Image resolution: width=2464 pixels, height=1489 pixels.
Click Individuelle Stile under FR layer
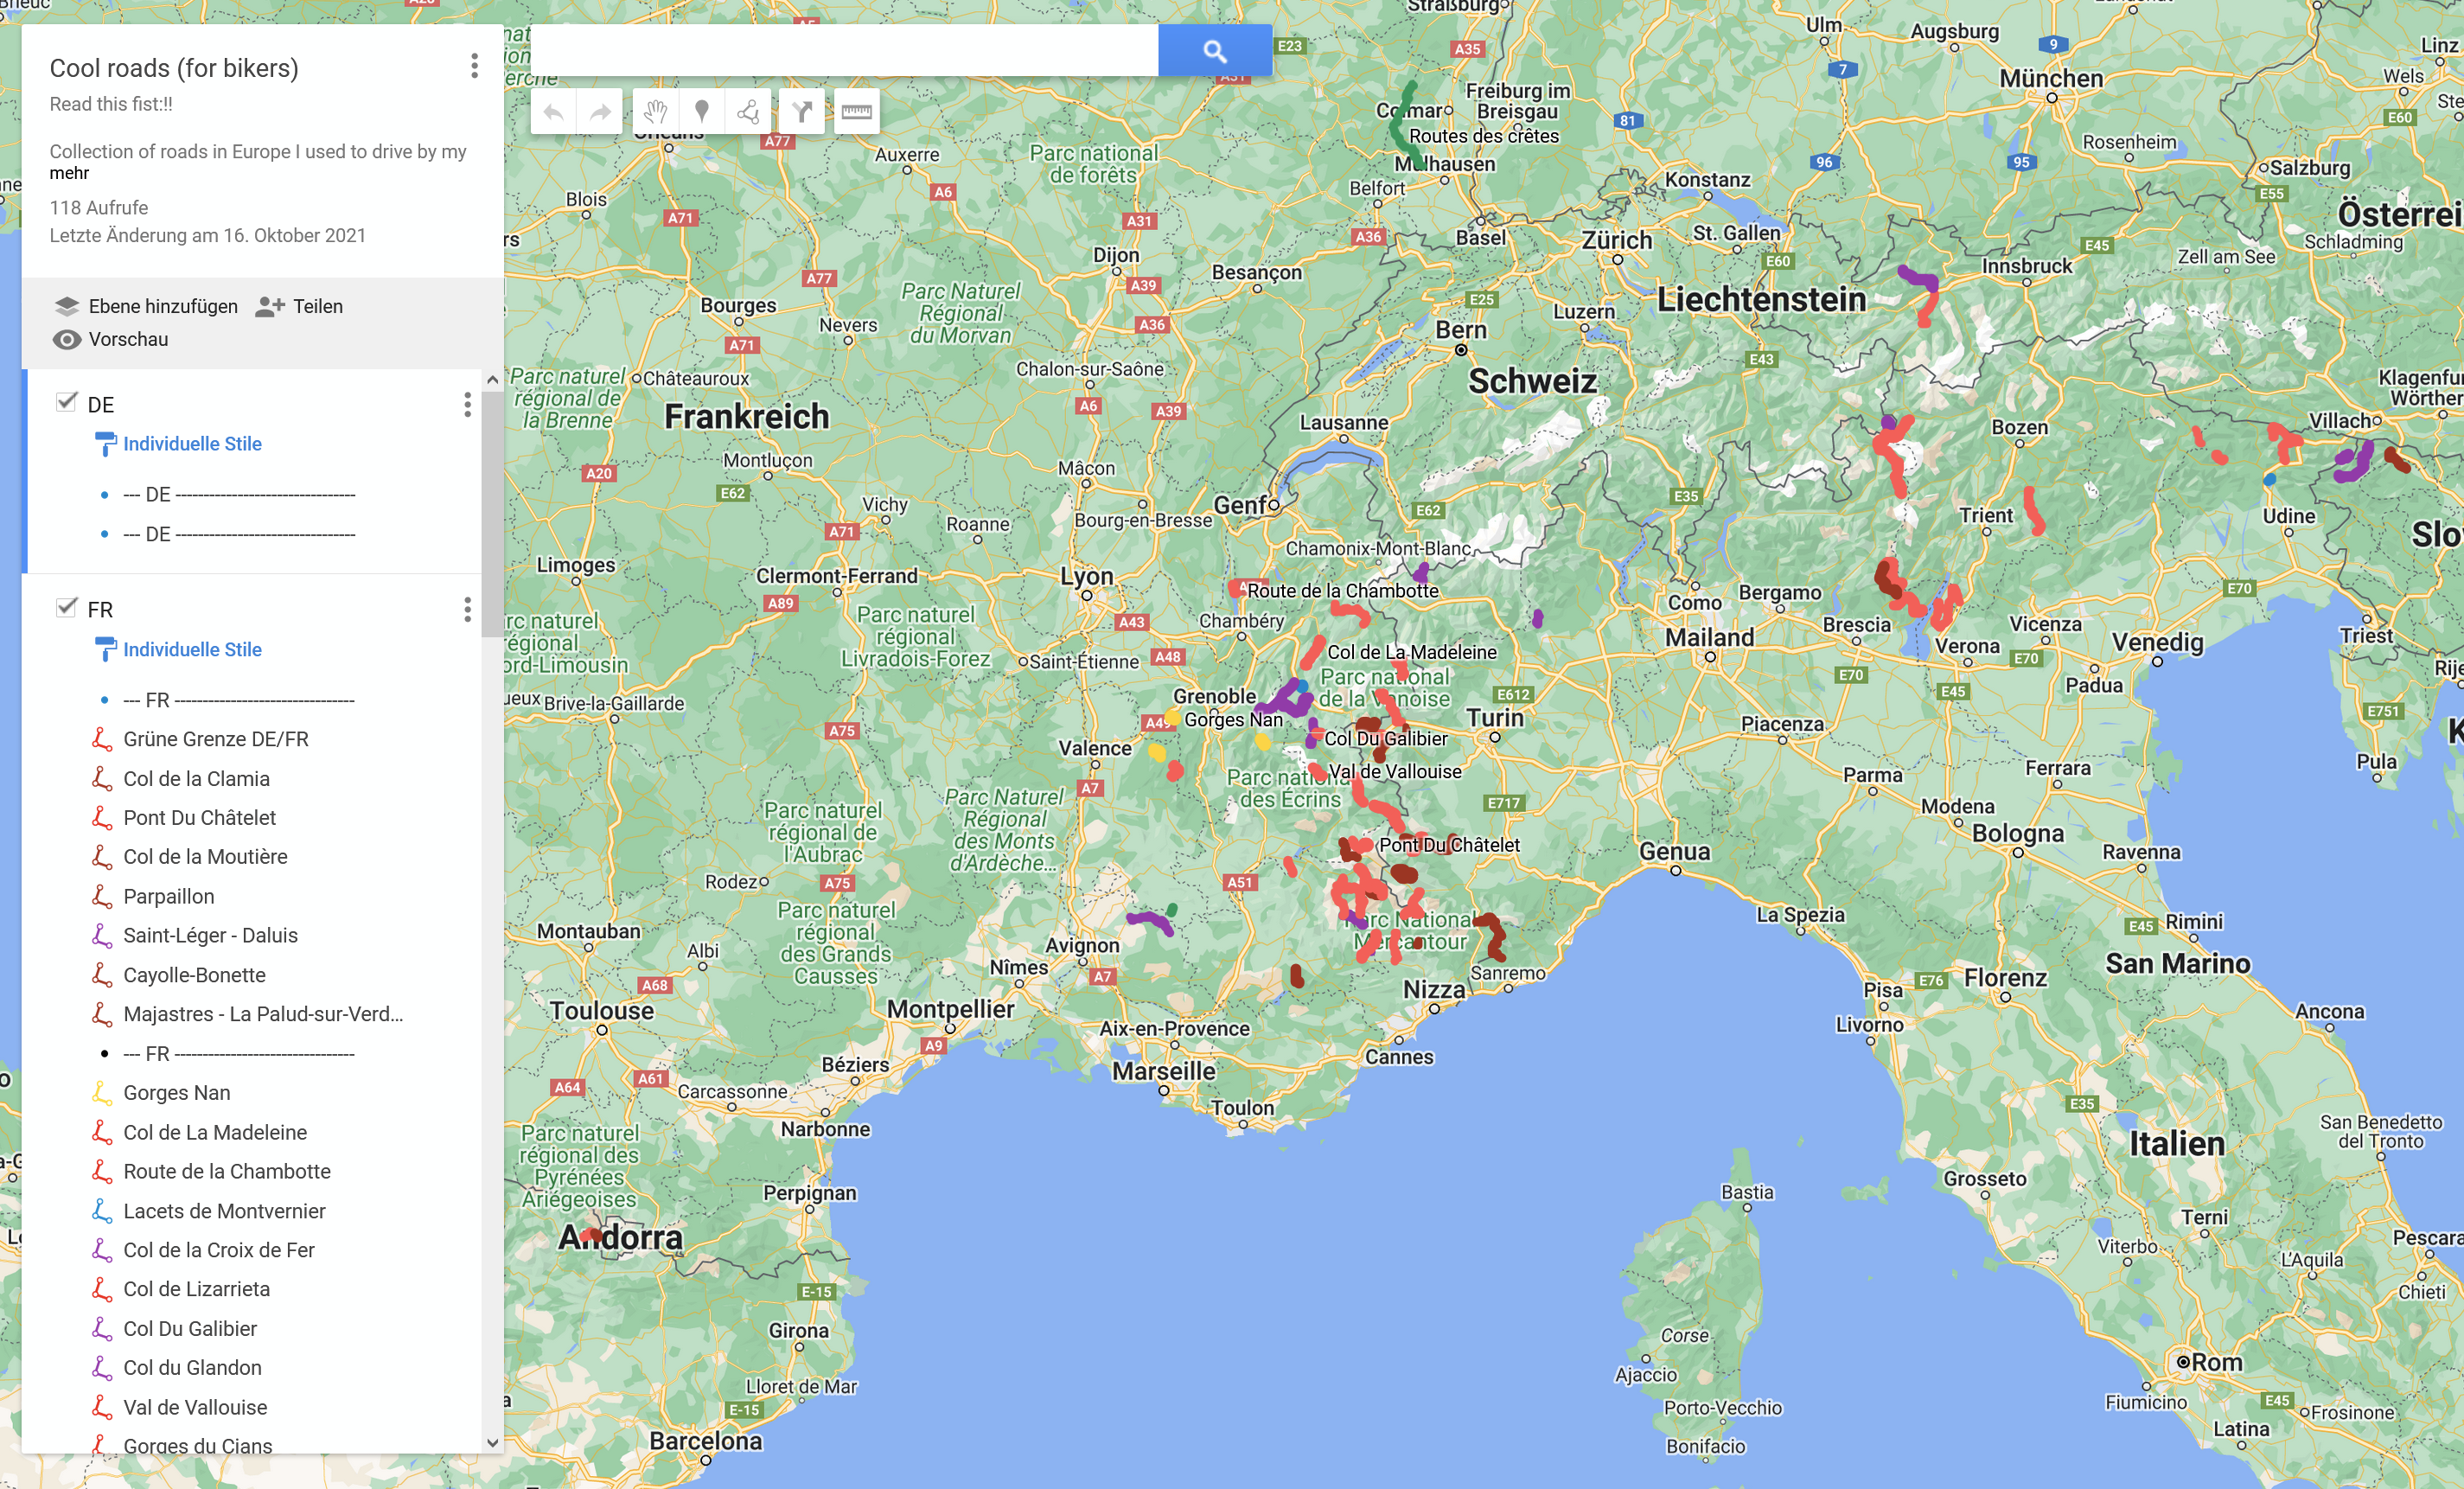tap(192, 649)
